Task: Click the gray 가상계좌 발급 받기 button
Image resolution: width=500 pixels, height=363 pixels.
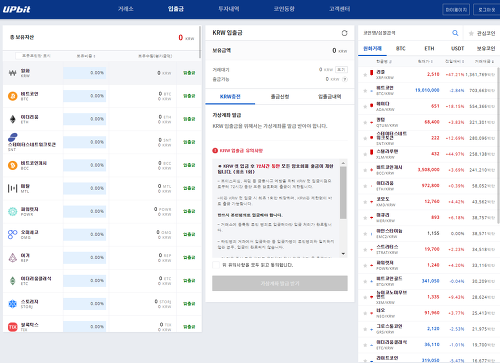Action: [280, 283]
